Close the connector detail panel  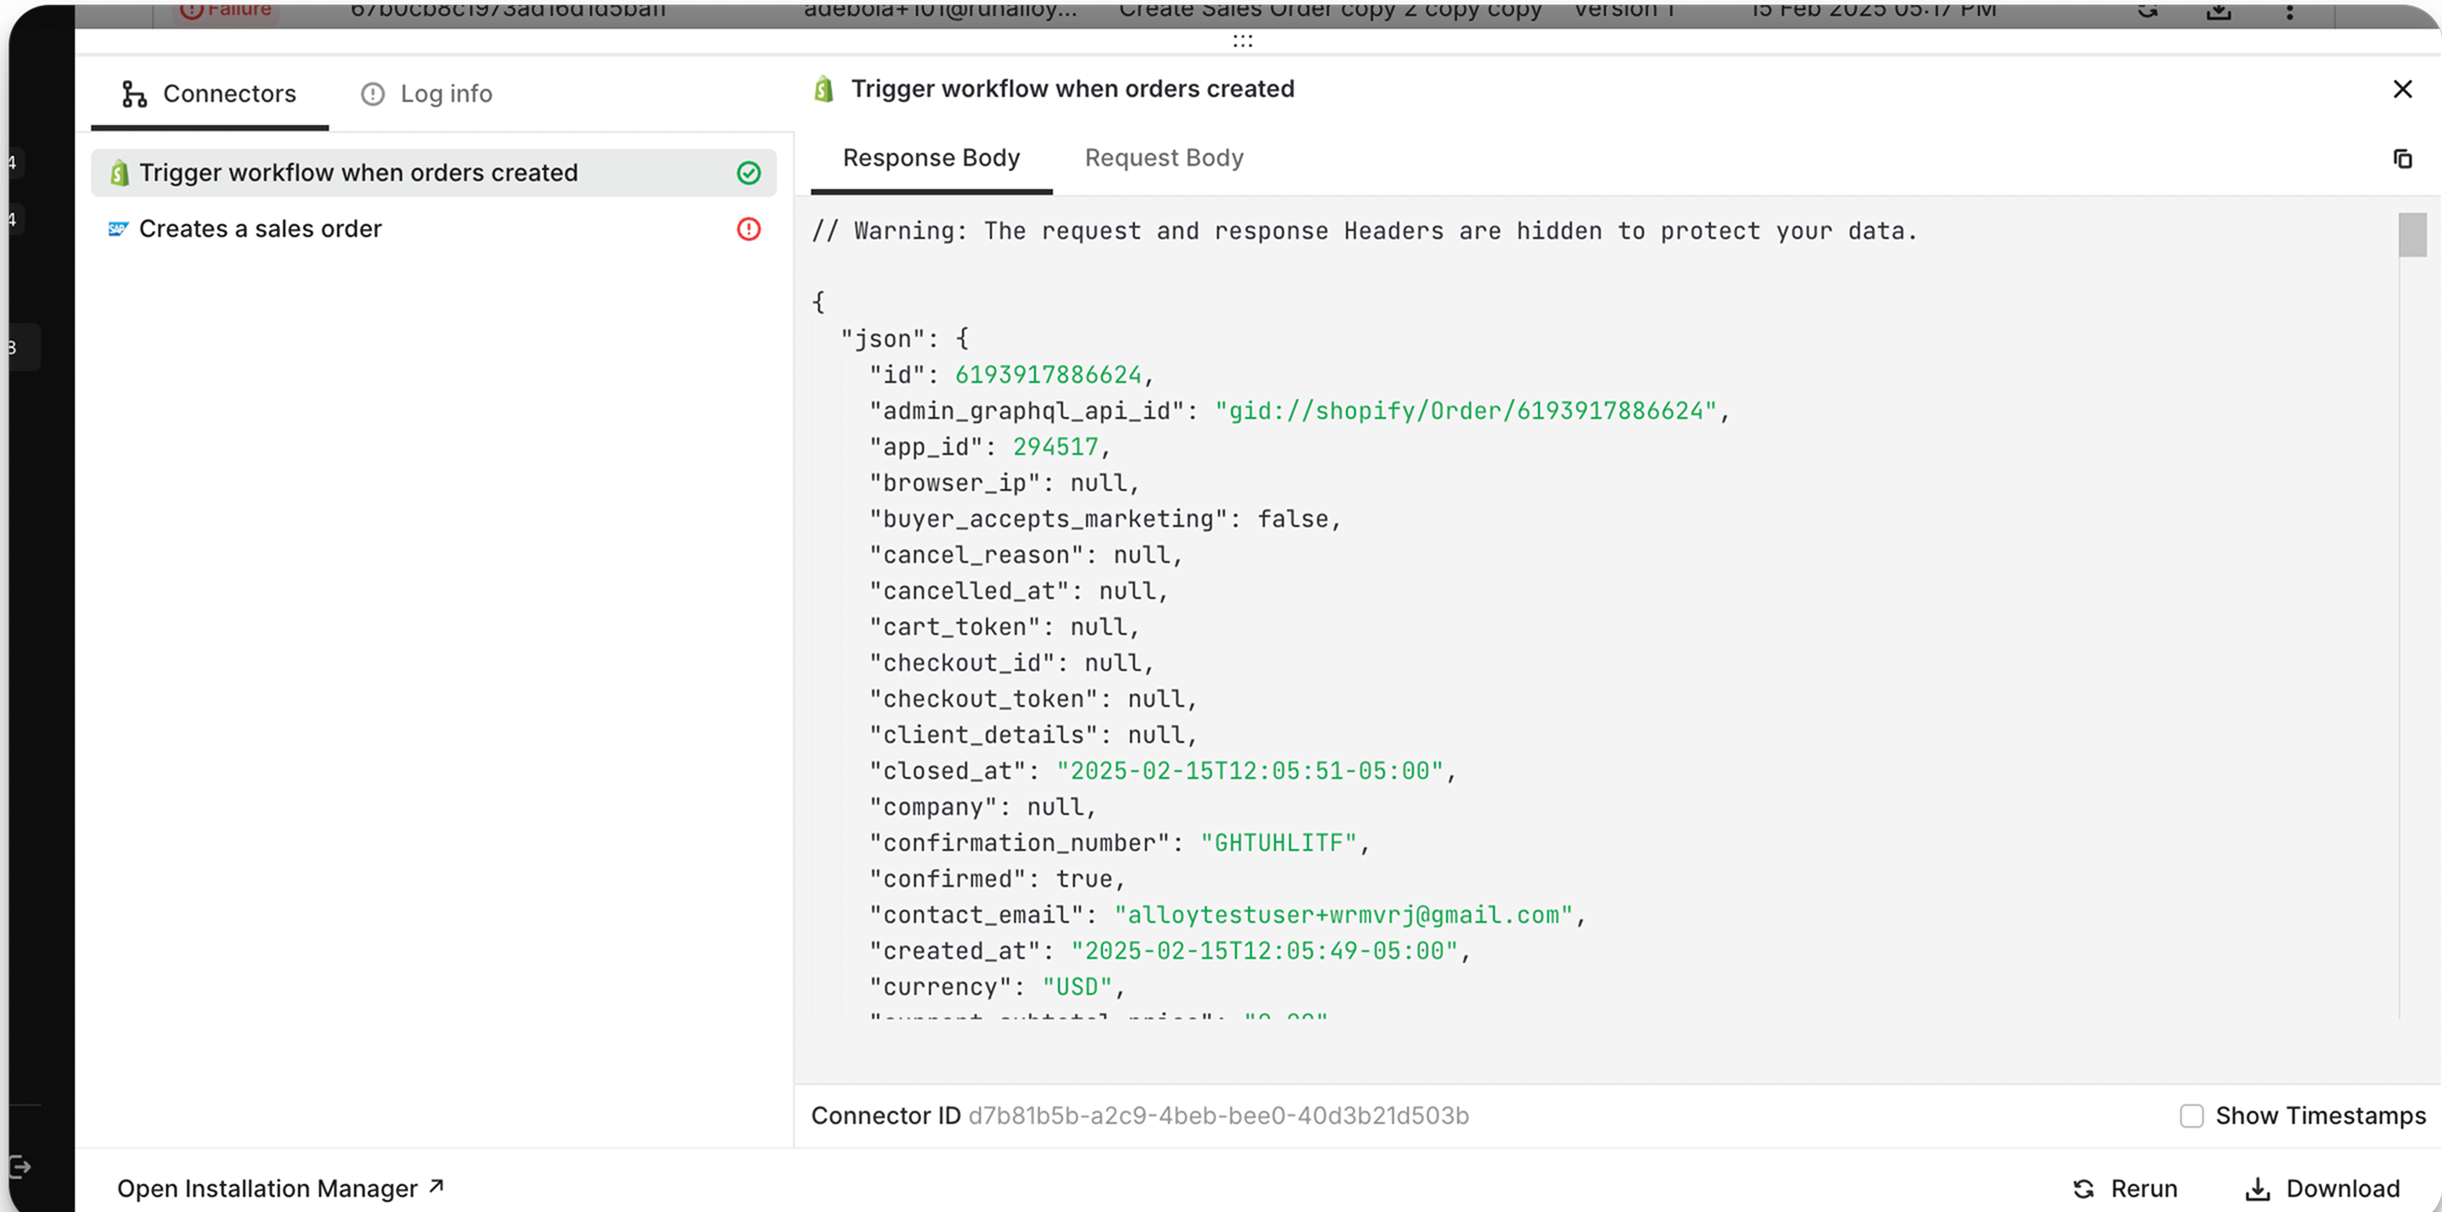pos(2402,89)
